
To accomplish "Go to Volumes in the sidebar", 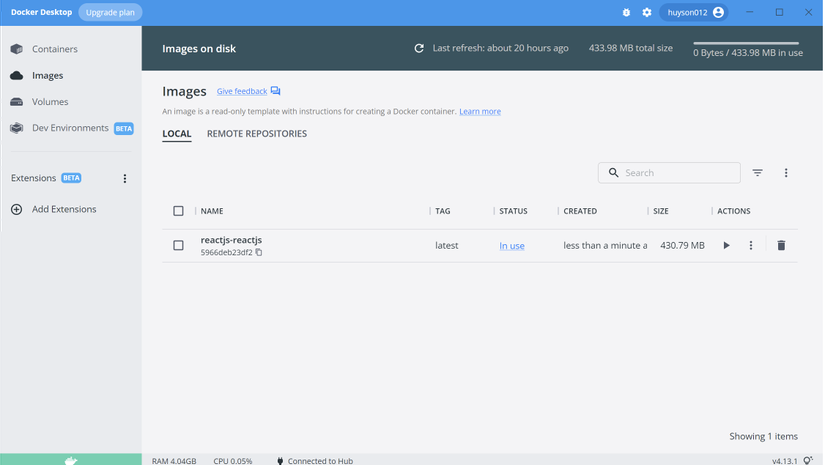I will point(50,102).
